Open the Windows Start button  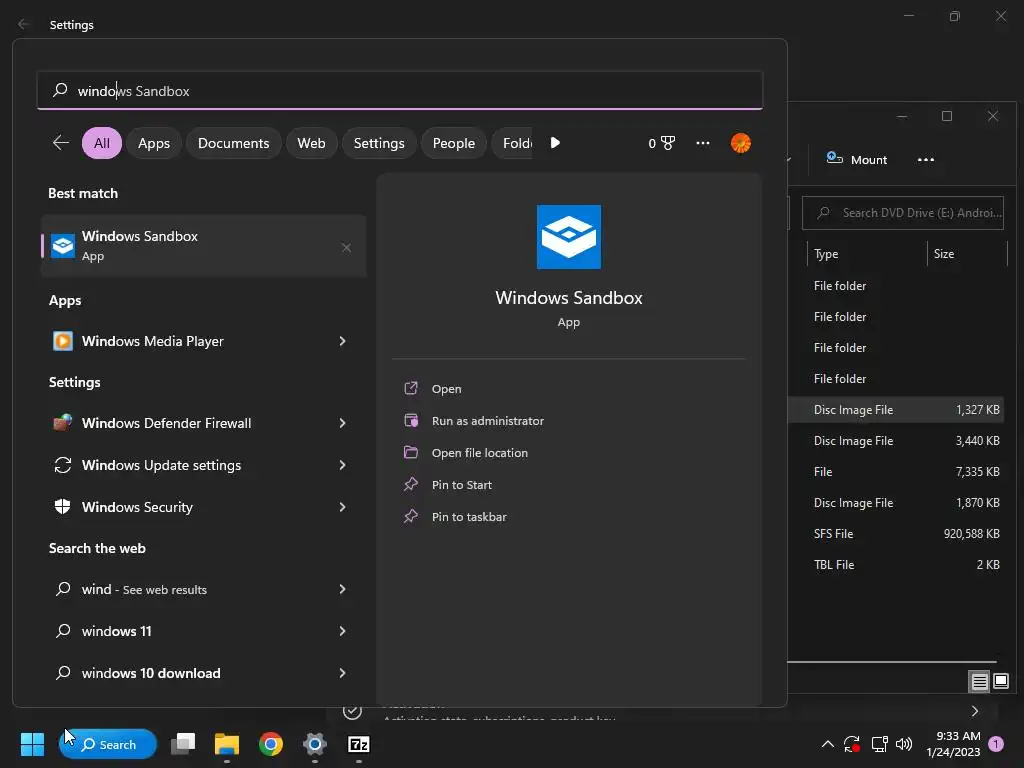pos(32,744)
